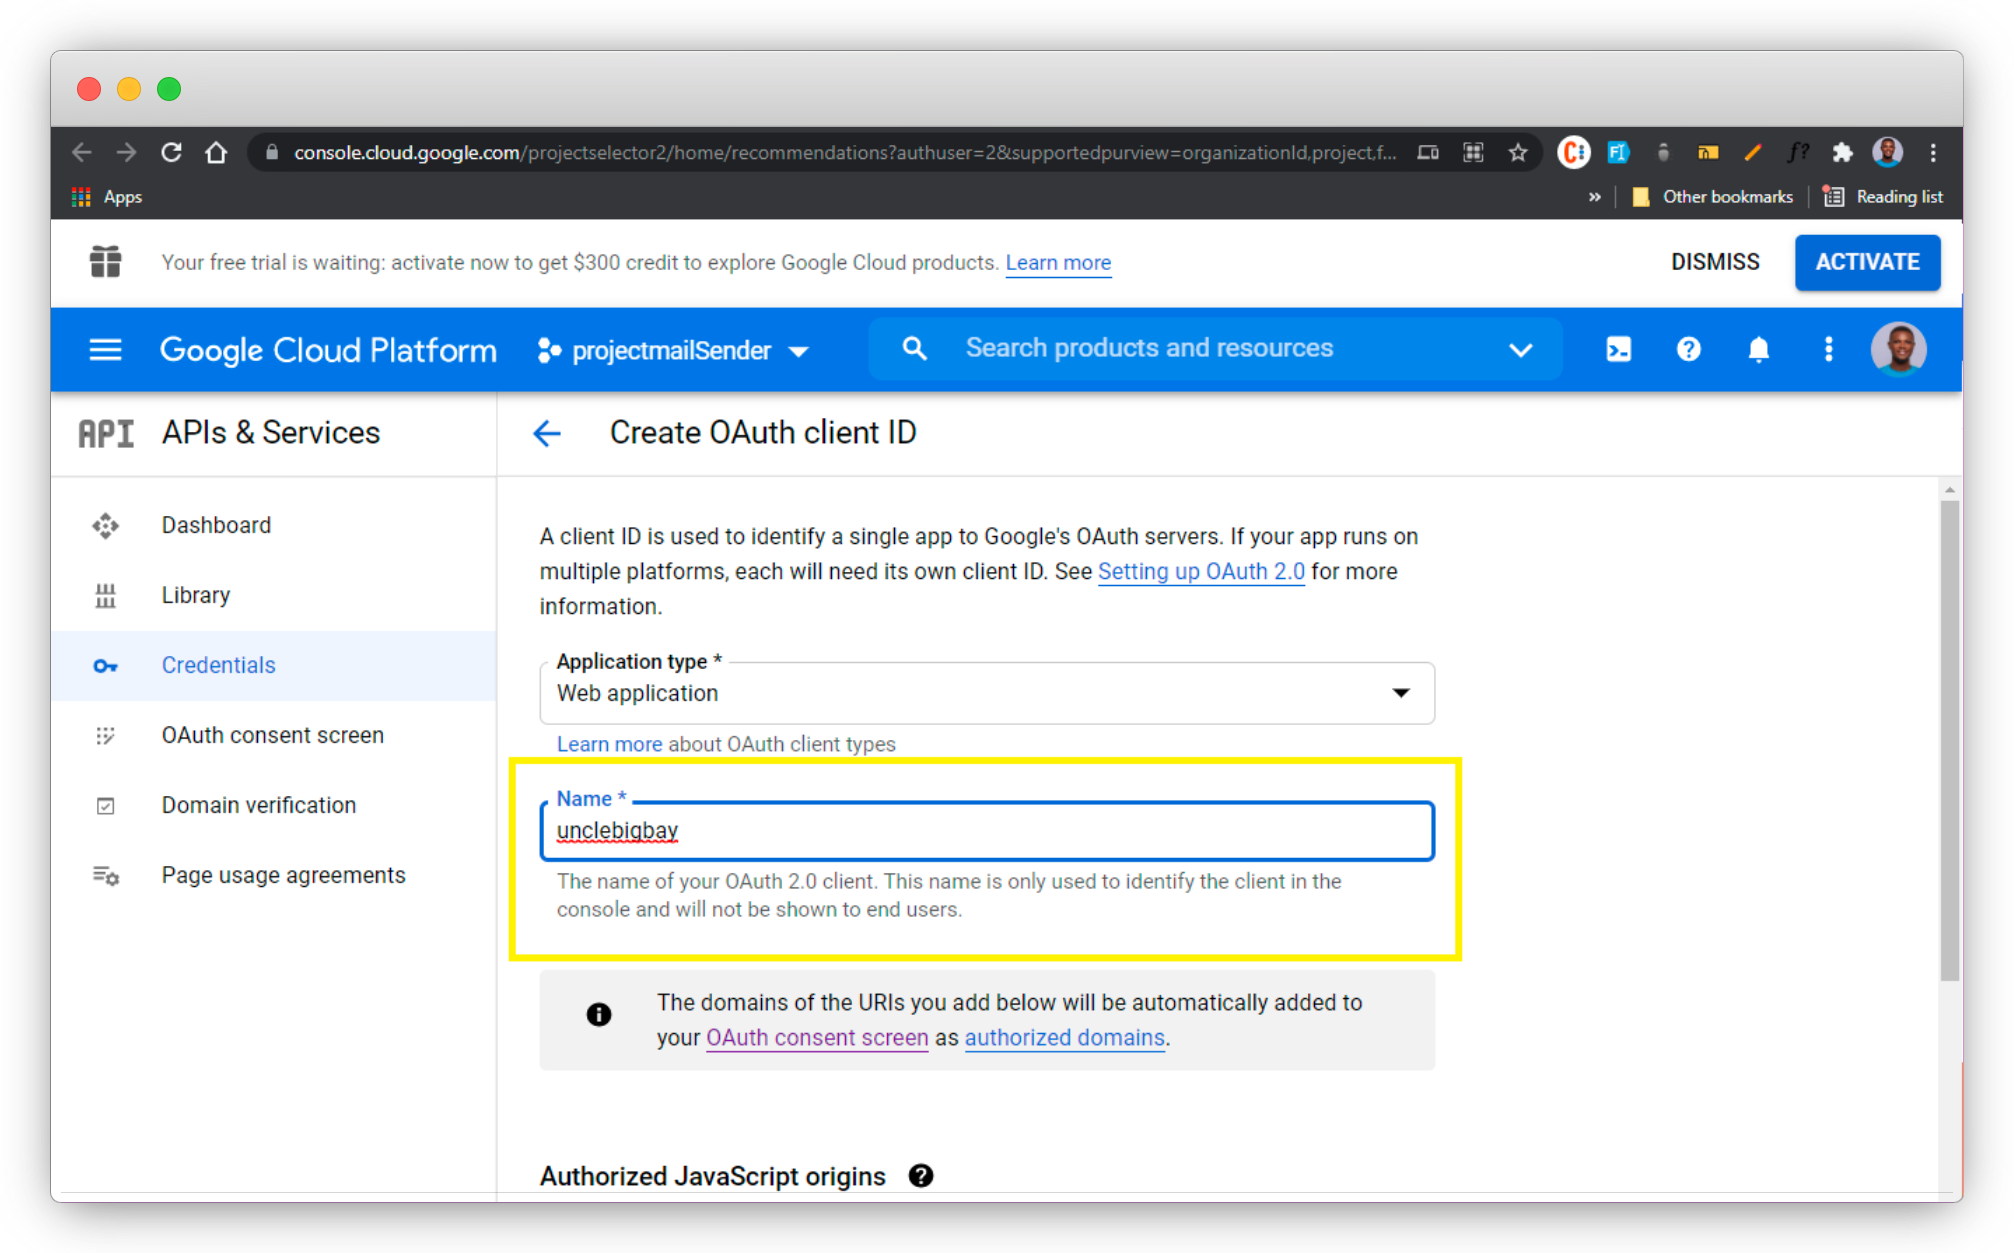The image size is (2014, 1253).
Task: Click the APIs & Services header
Action: coord(271,433)
